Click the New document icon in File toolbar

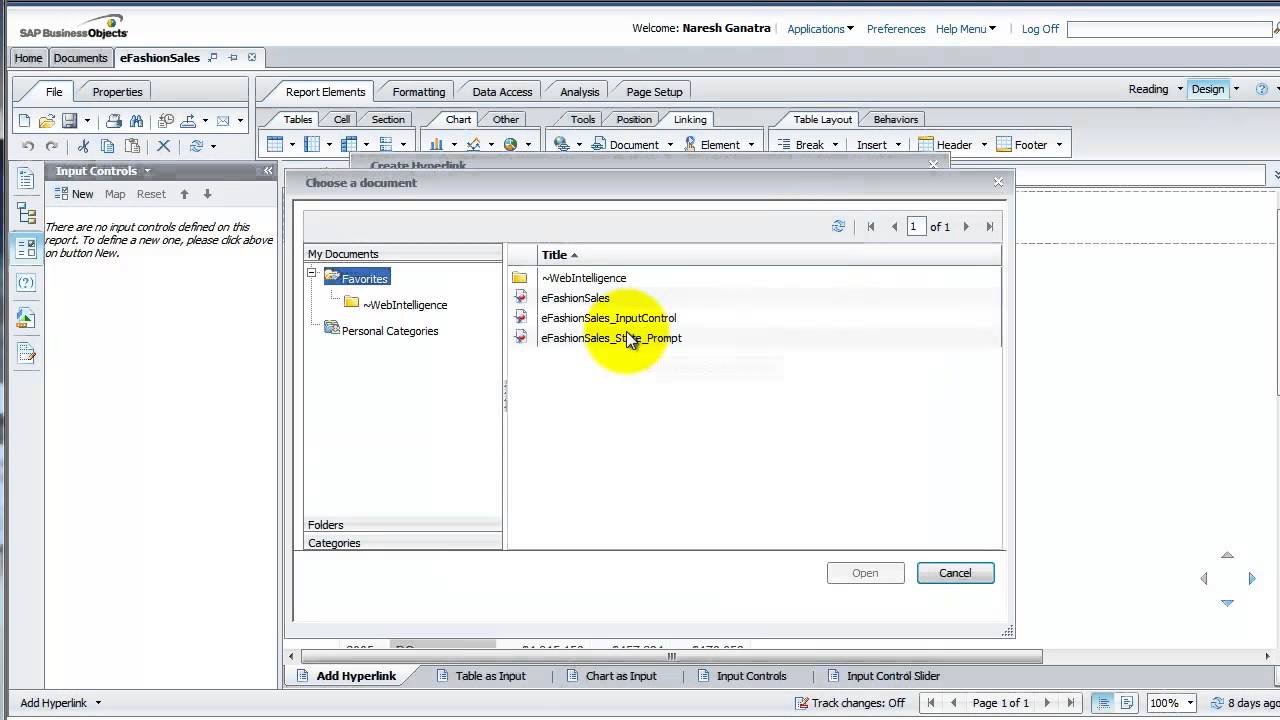25,121
